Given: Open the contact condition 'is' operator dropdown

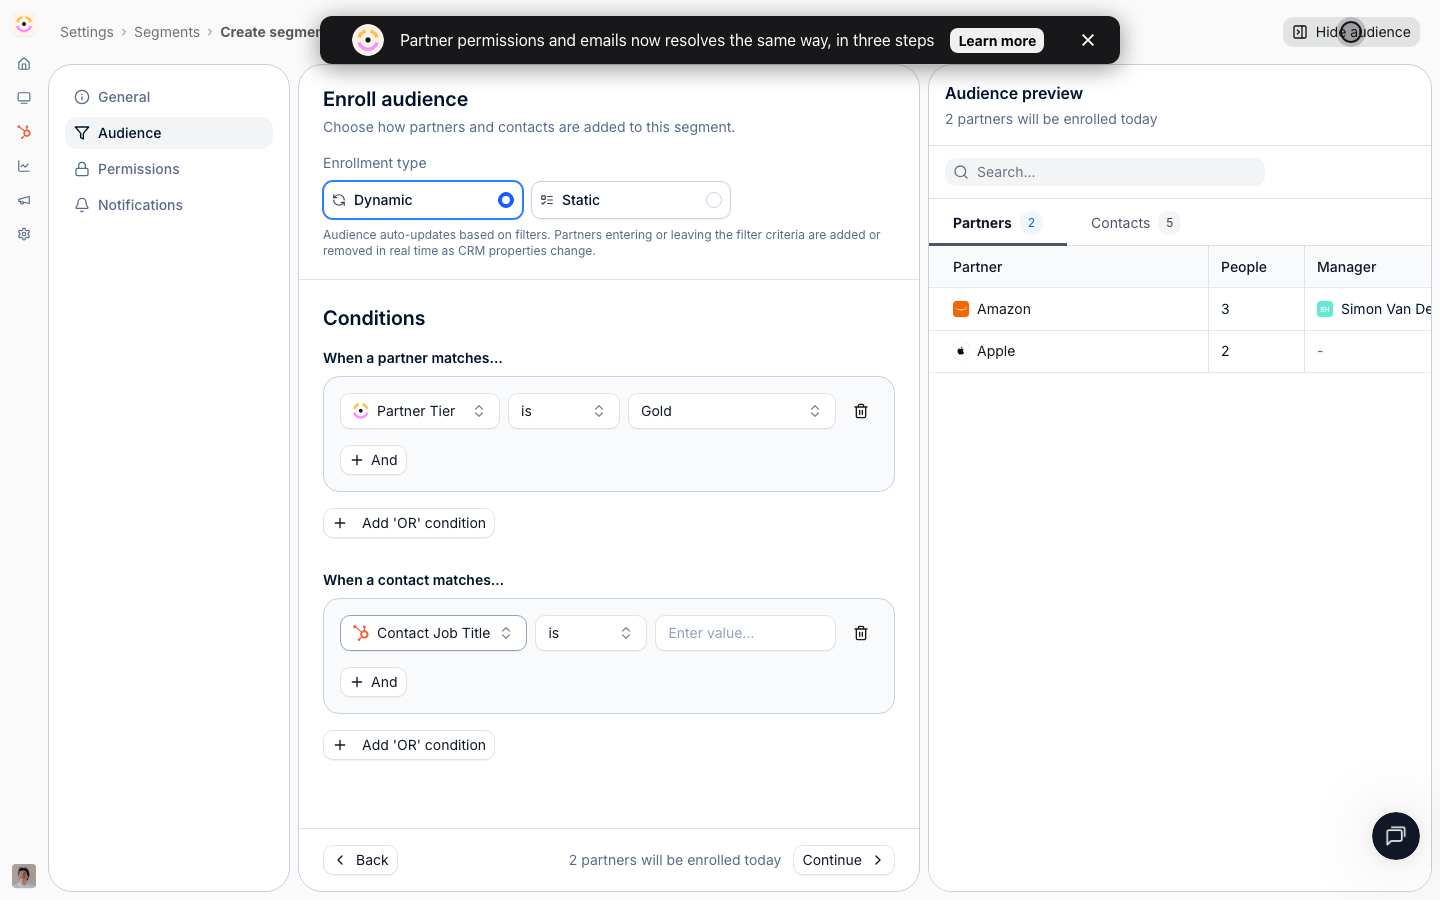Looking at the screenshot, I should pos(591,633).
